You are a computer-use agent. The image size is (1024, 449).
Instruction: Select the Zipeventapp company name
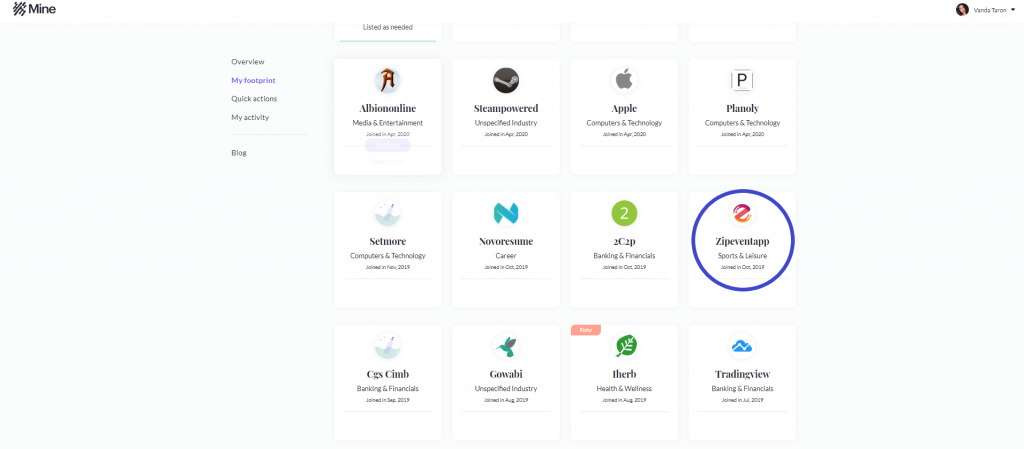pyautogui.click(x=743, y=241)
